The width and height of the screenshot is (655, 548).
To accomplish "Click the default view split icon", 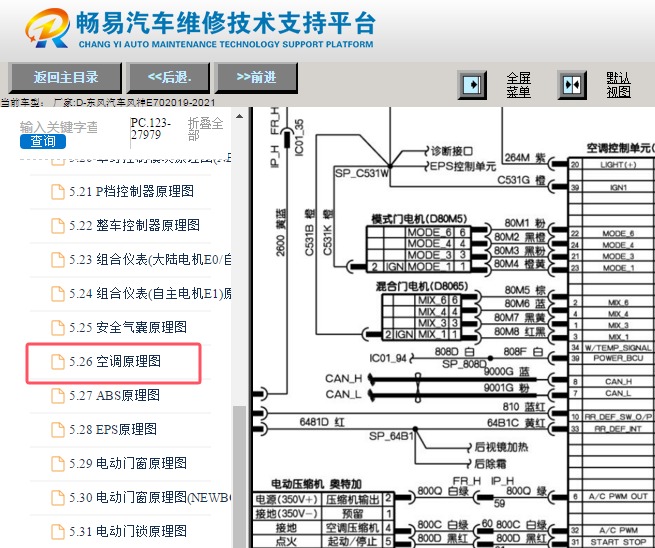I will 572,85.
